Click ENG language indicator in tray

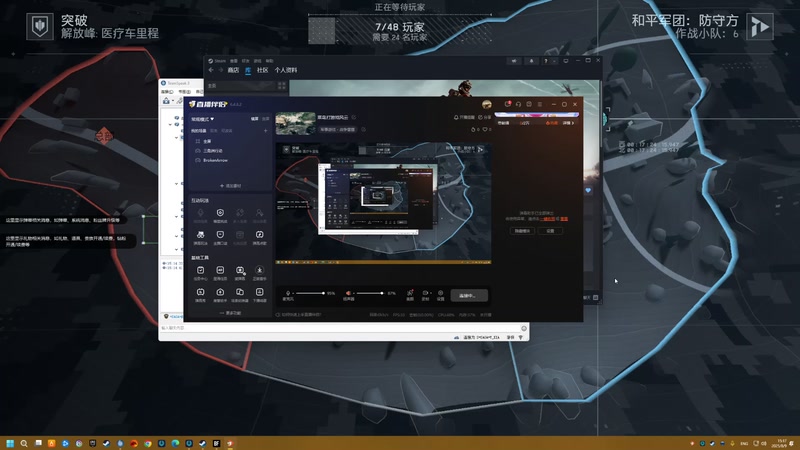click(744, 443)
